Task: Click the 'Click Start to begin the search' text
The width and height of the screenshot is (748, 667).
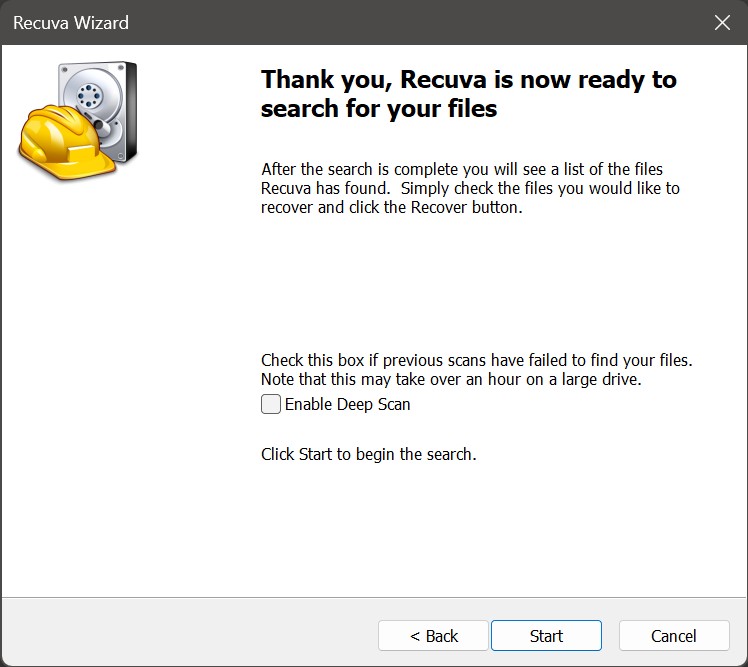Action: pyautogui.click(x=368, y=454)
